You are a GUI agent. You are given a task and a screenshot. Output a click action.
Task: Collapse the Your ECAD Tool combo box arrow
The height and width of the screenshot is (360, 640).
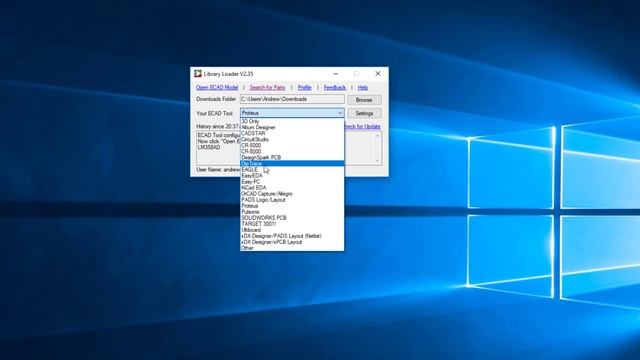click(x=340, y=113)
